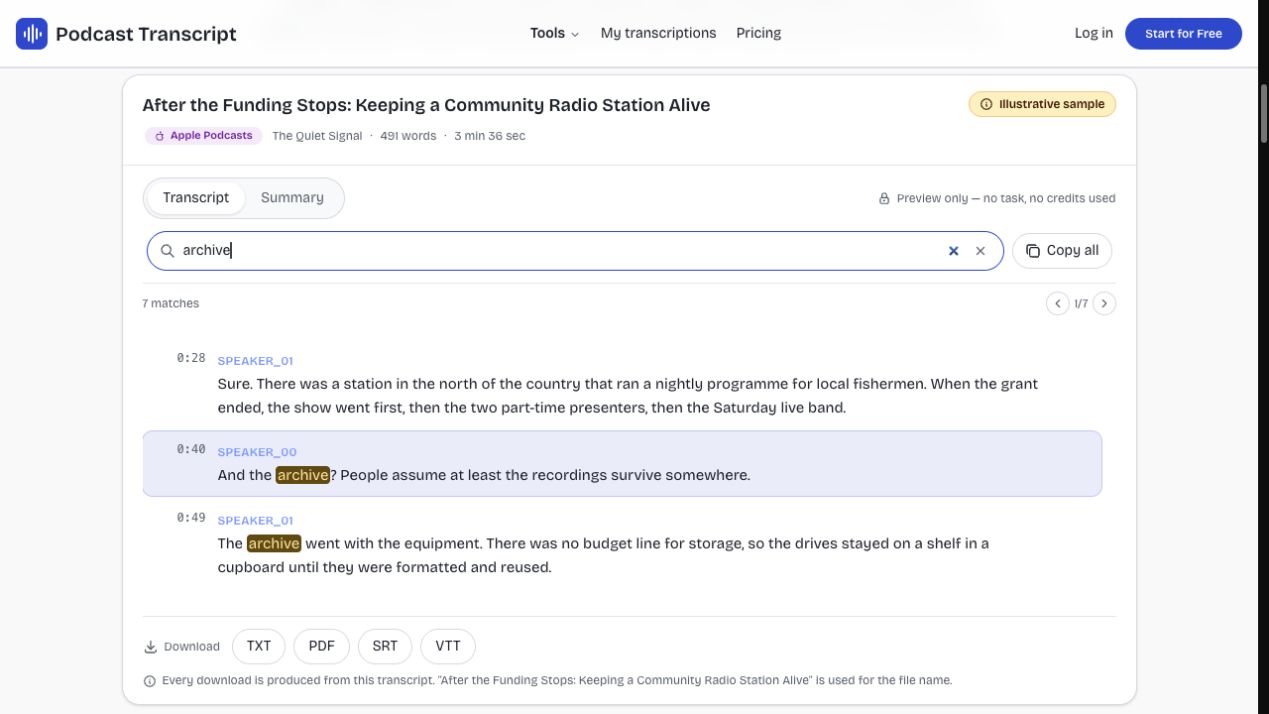Click SPEAKER_01 label at 0:28
This screenshot has width=1269, height=714.
coord(255,361)
